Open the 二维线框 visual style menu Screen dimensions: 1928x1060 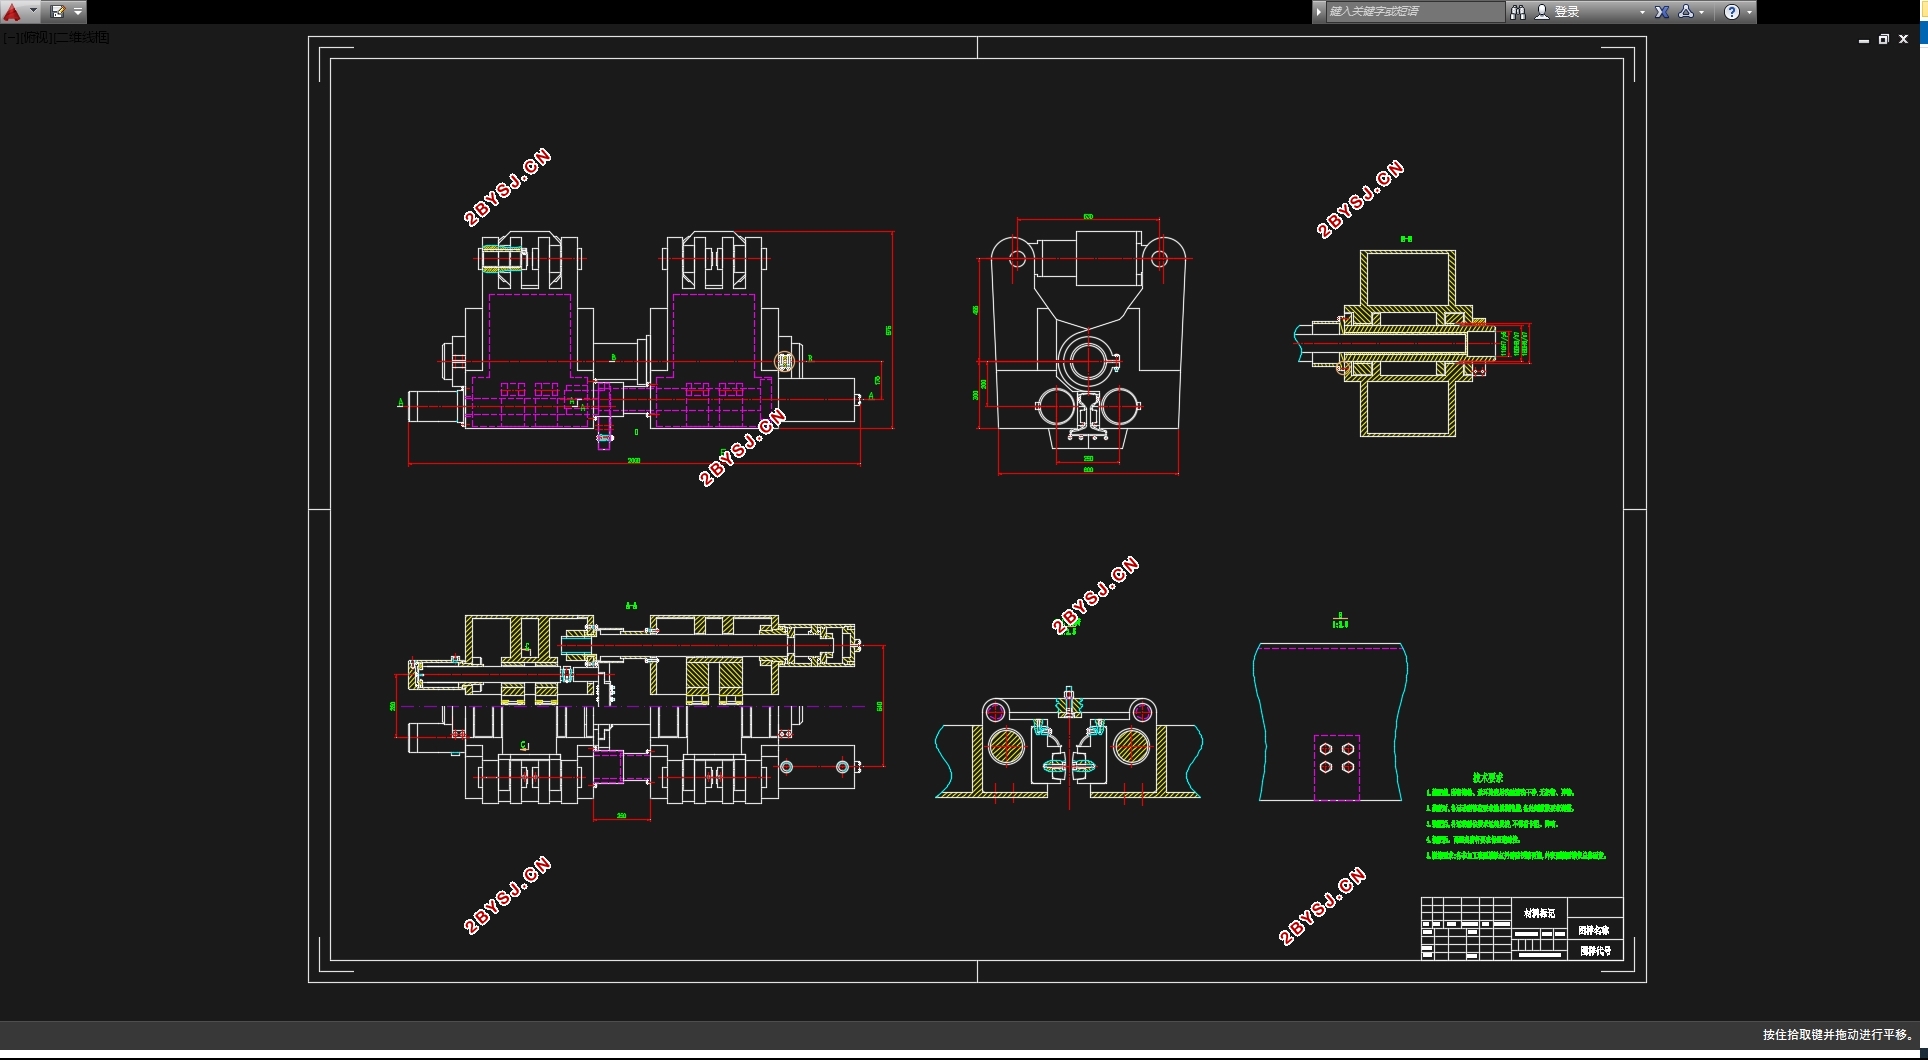(x=82, y=37)
